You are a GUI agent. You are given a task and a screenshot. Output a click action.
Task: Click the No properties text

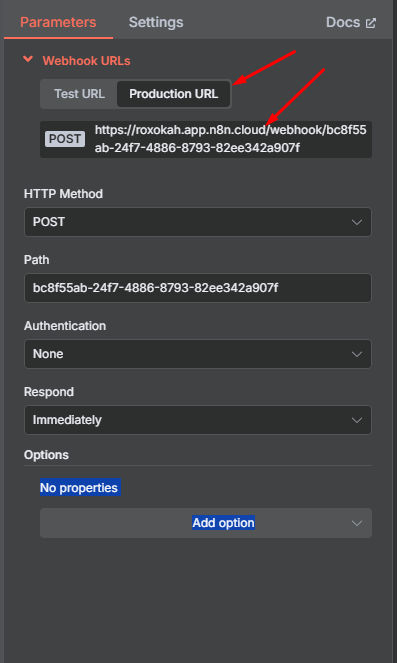click(79, 488)
